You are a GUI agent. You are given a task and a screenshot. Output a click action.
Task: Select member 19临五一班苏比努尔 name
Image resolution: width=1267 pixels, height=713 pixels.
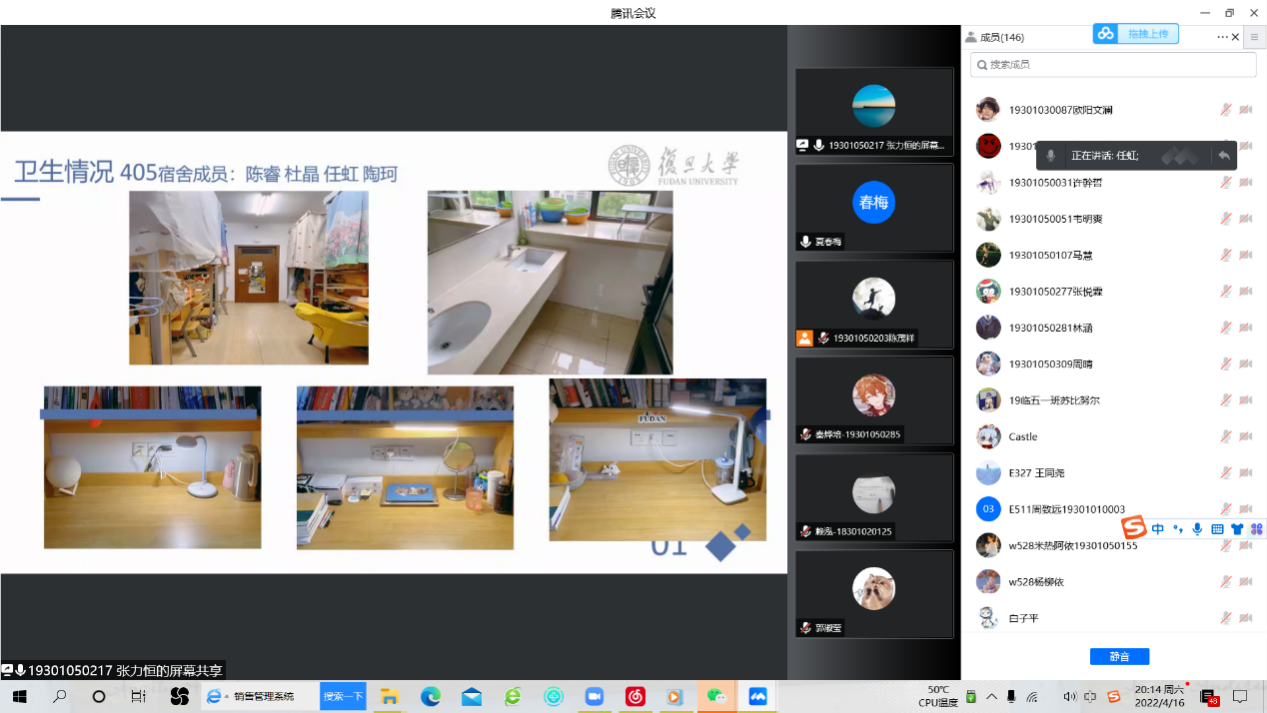pos(1054,400)
